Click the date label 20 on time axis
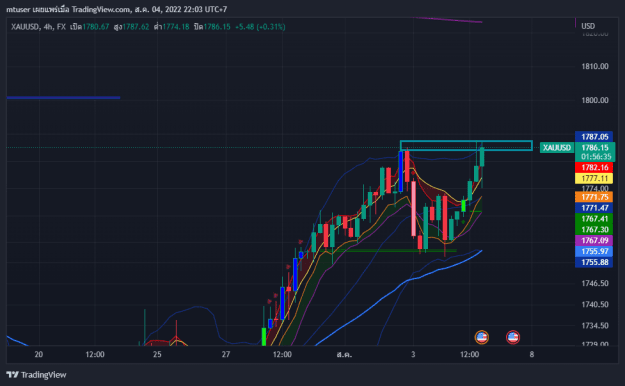Viewport: 625px width, 386px height. [39, 354]
